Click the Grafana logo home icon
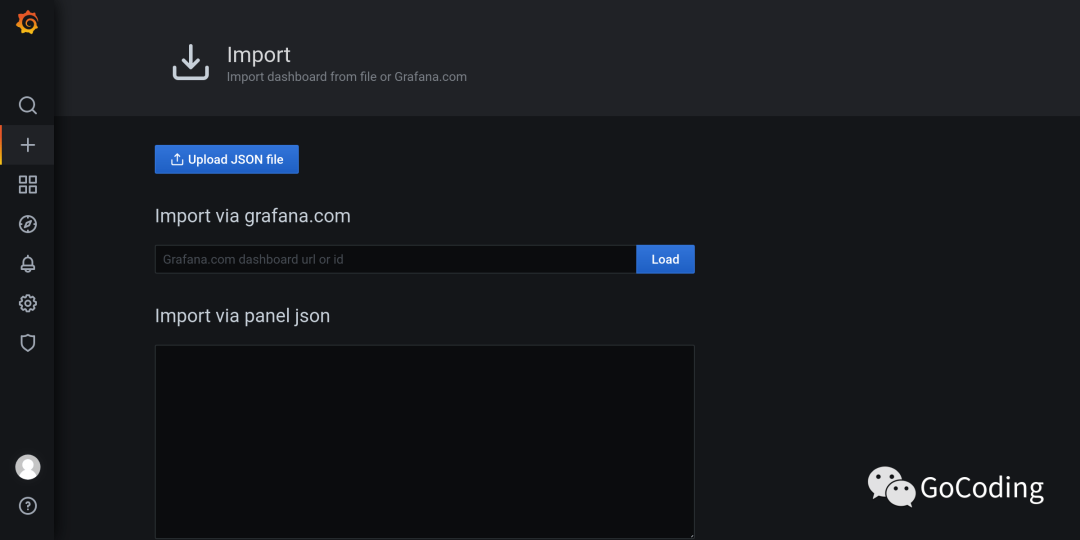1080x540 pixels. point(27,23)
